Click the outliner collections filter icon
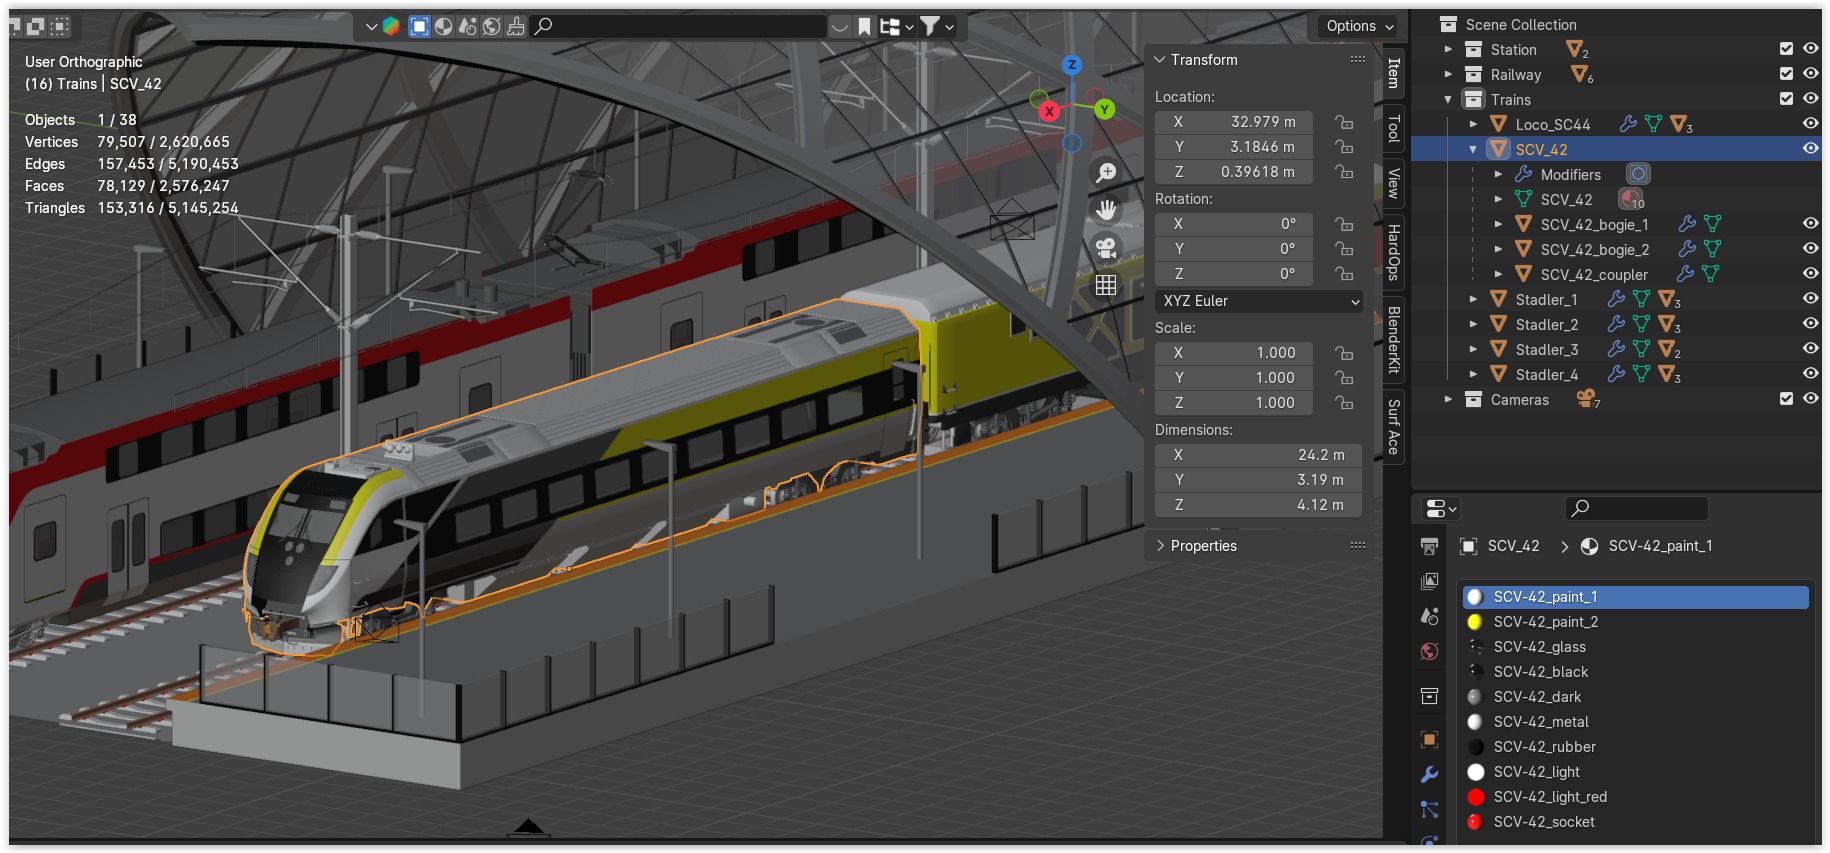The height and width of the screenshot is (853, 1830). pyautogui.click(x=467, y=26)
